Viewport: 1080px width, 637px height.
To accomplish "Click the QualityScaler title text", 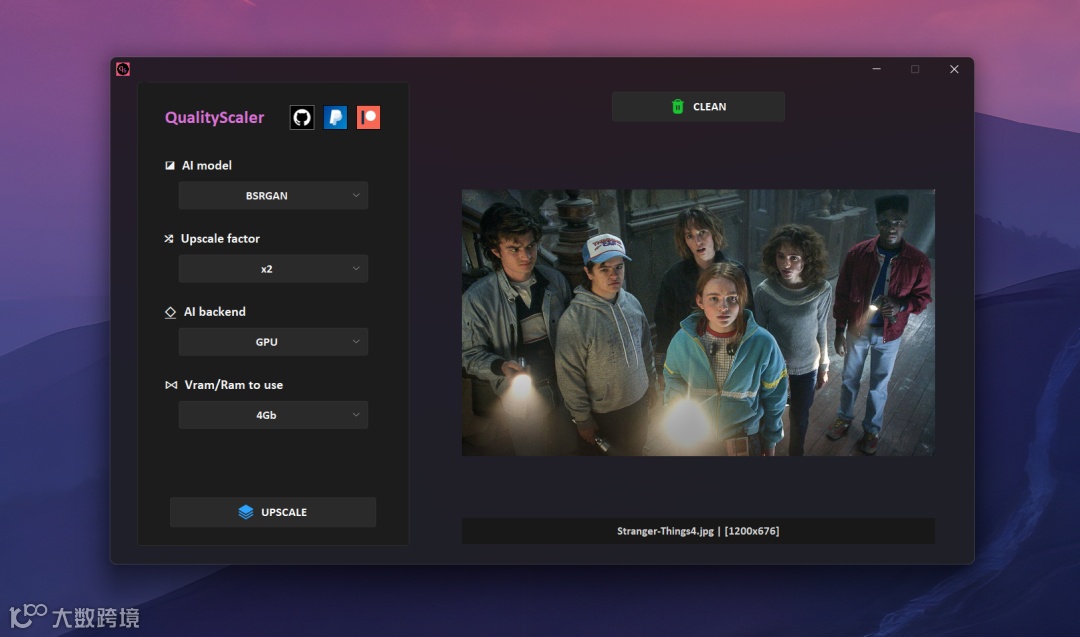I will click(x=214, y=118).
